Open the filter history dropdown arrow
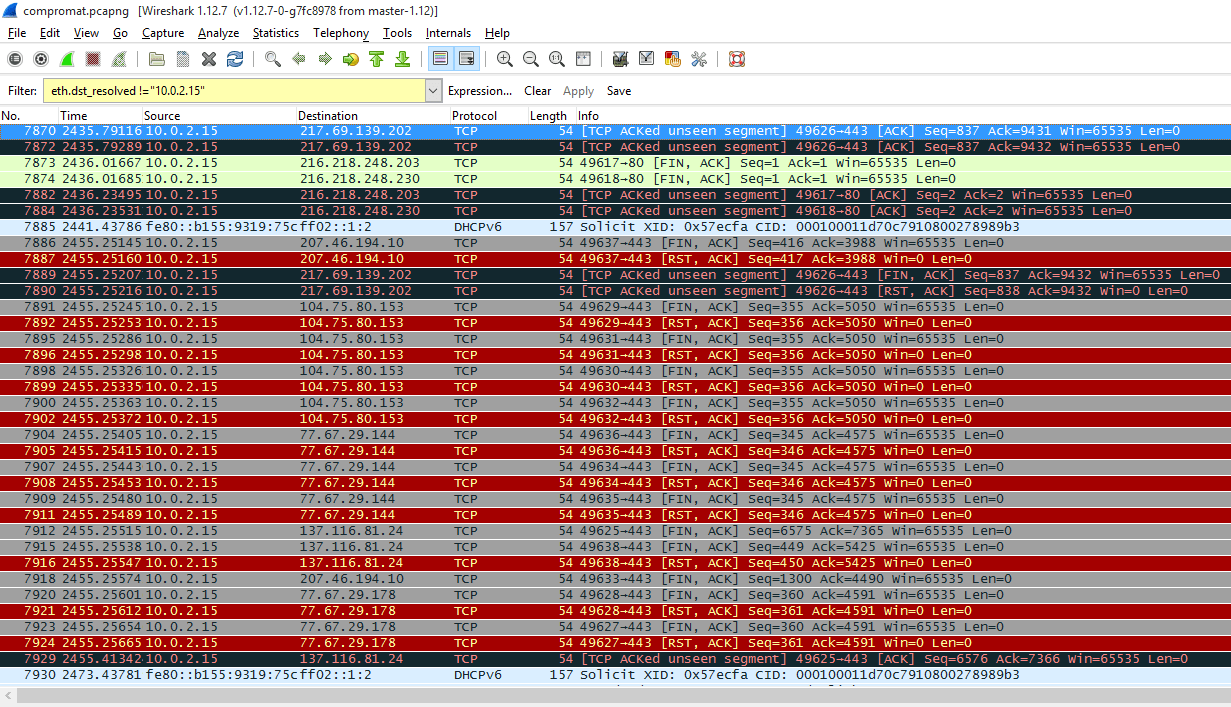1231x707 pixels. tap(433, 91)
